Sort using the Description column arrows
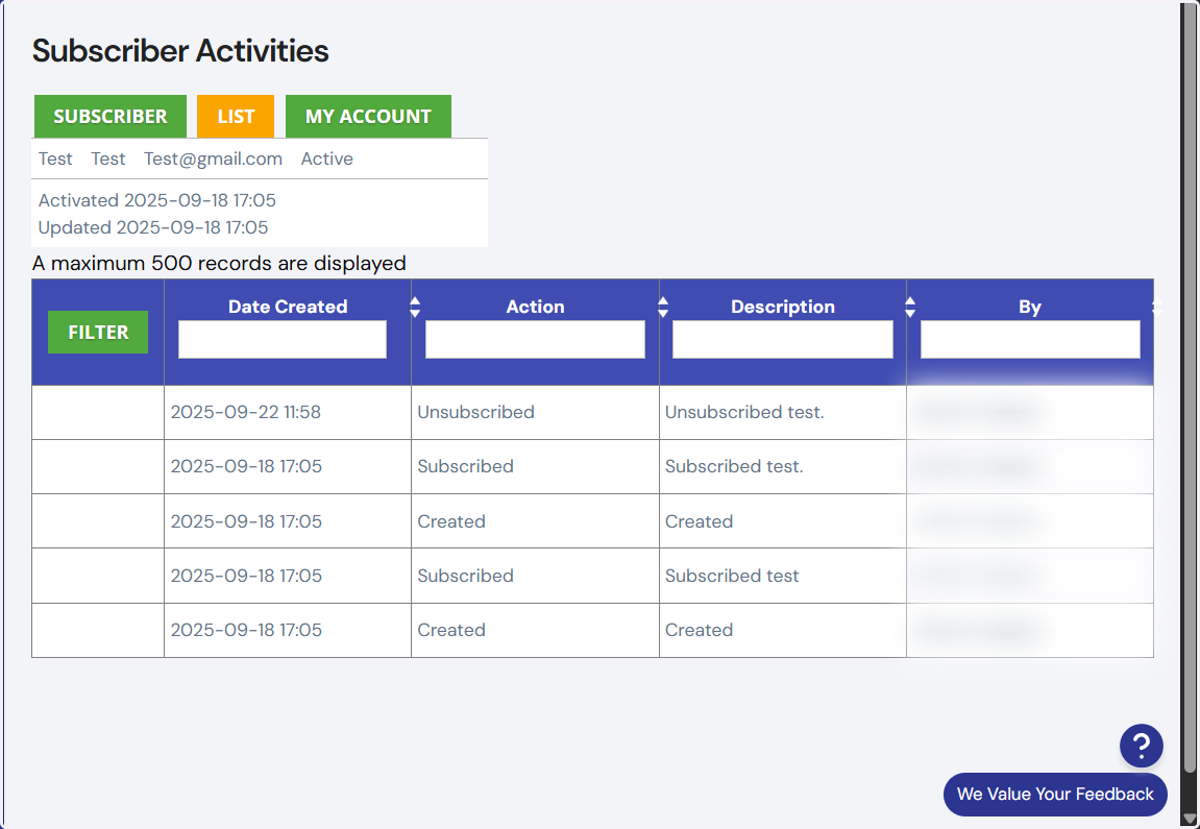 (x=909, y=307)
